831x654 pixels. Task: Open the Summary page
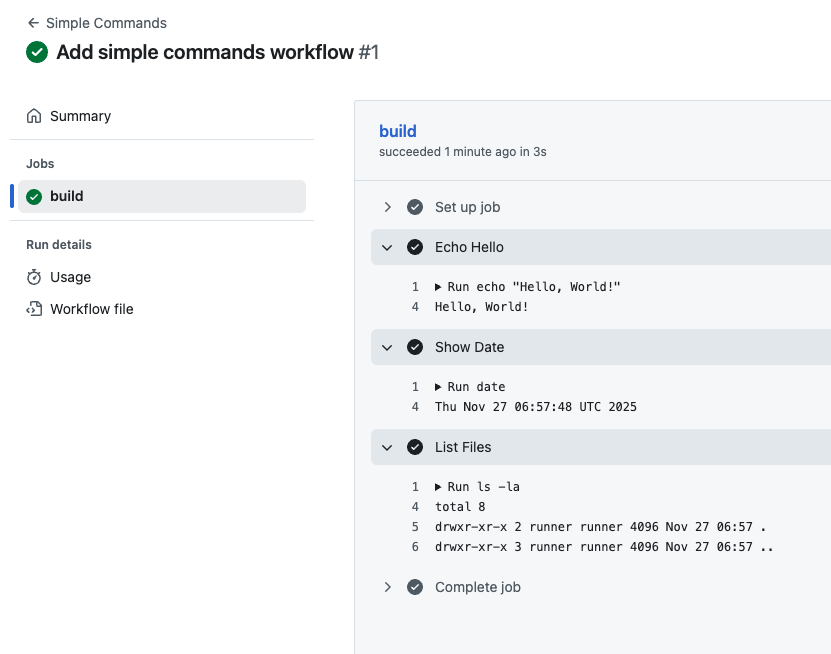point(79,116)
